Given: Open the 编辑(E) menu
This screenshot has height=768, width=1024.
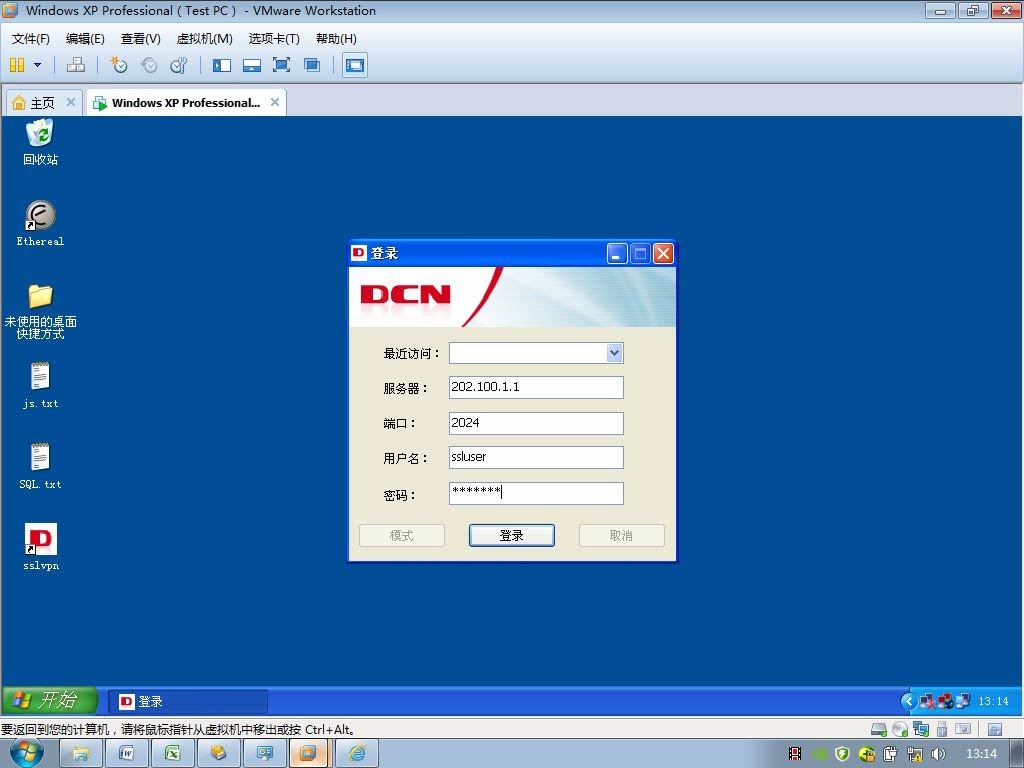Looking at the screenshot, I should (85, 39).
